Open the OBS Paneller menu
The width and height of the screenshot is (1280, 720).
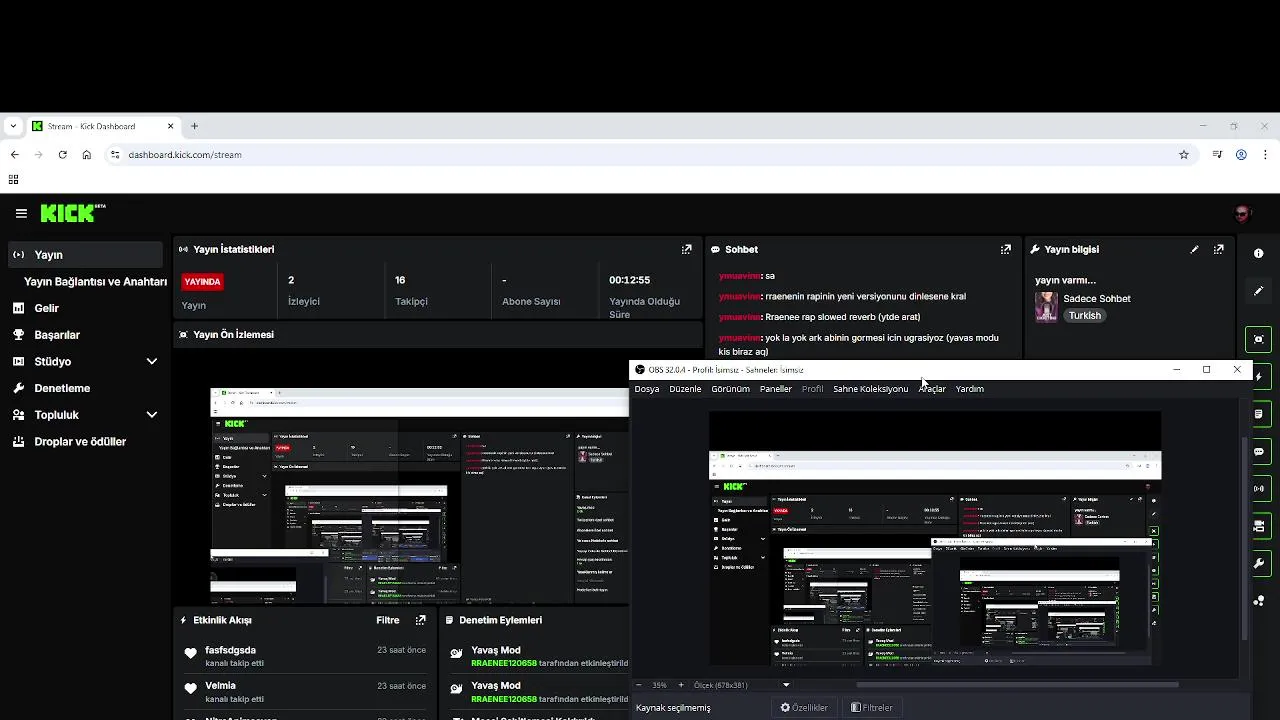[x=776, y=389]
